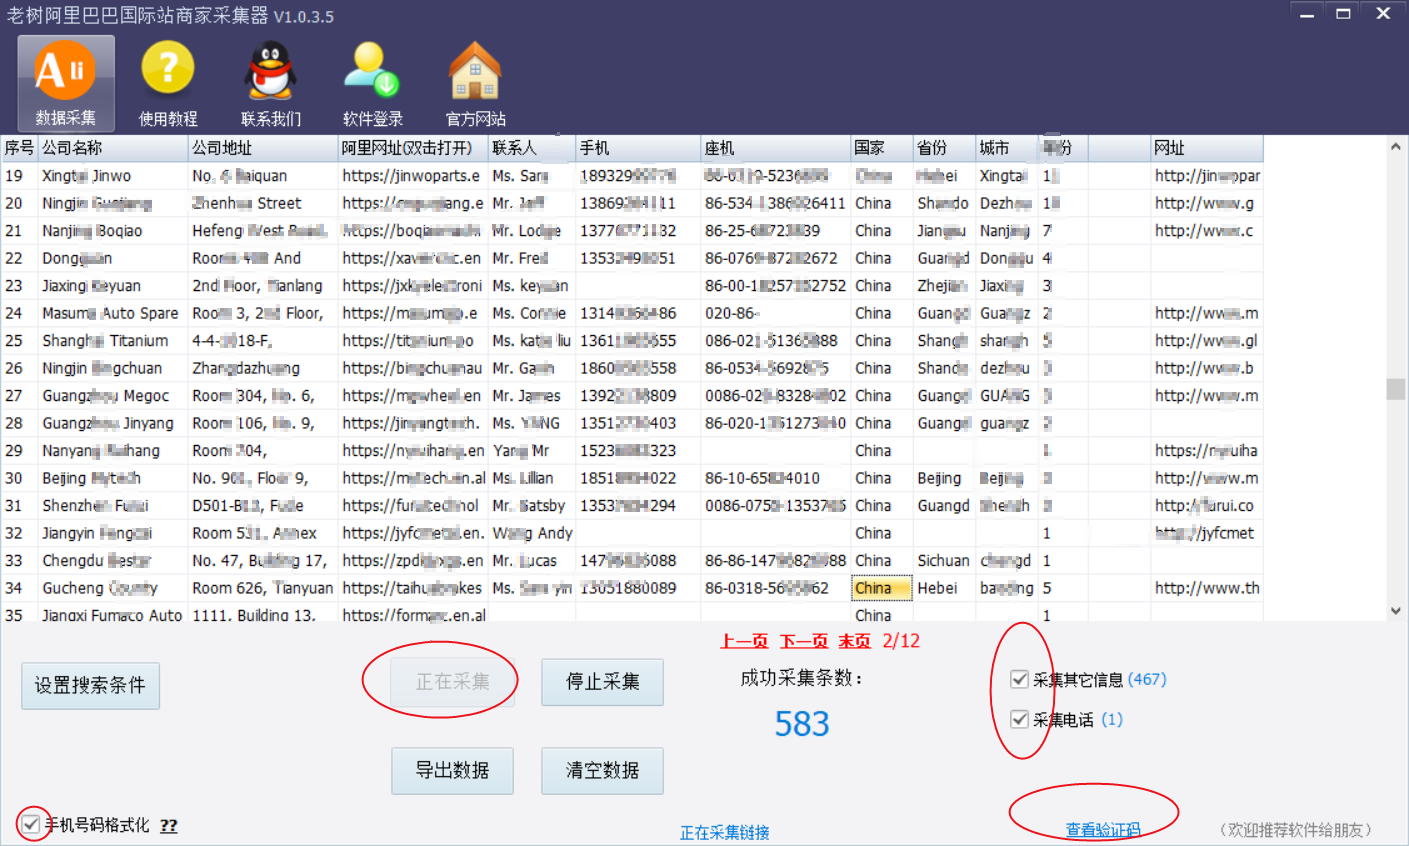Uncheck the 手机号码格式化 checkbox
This screenshot has width=1409, height=846.
point(31,825)
